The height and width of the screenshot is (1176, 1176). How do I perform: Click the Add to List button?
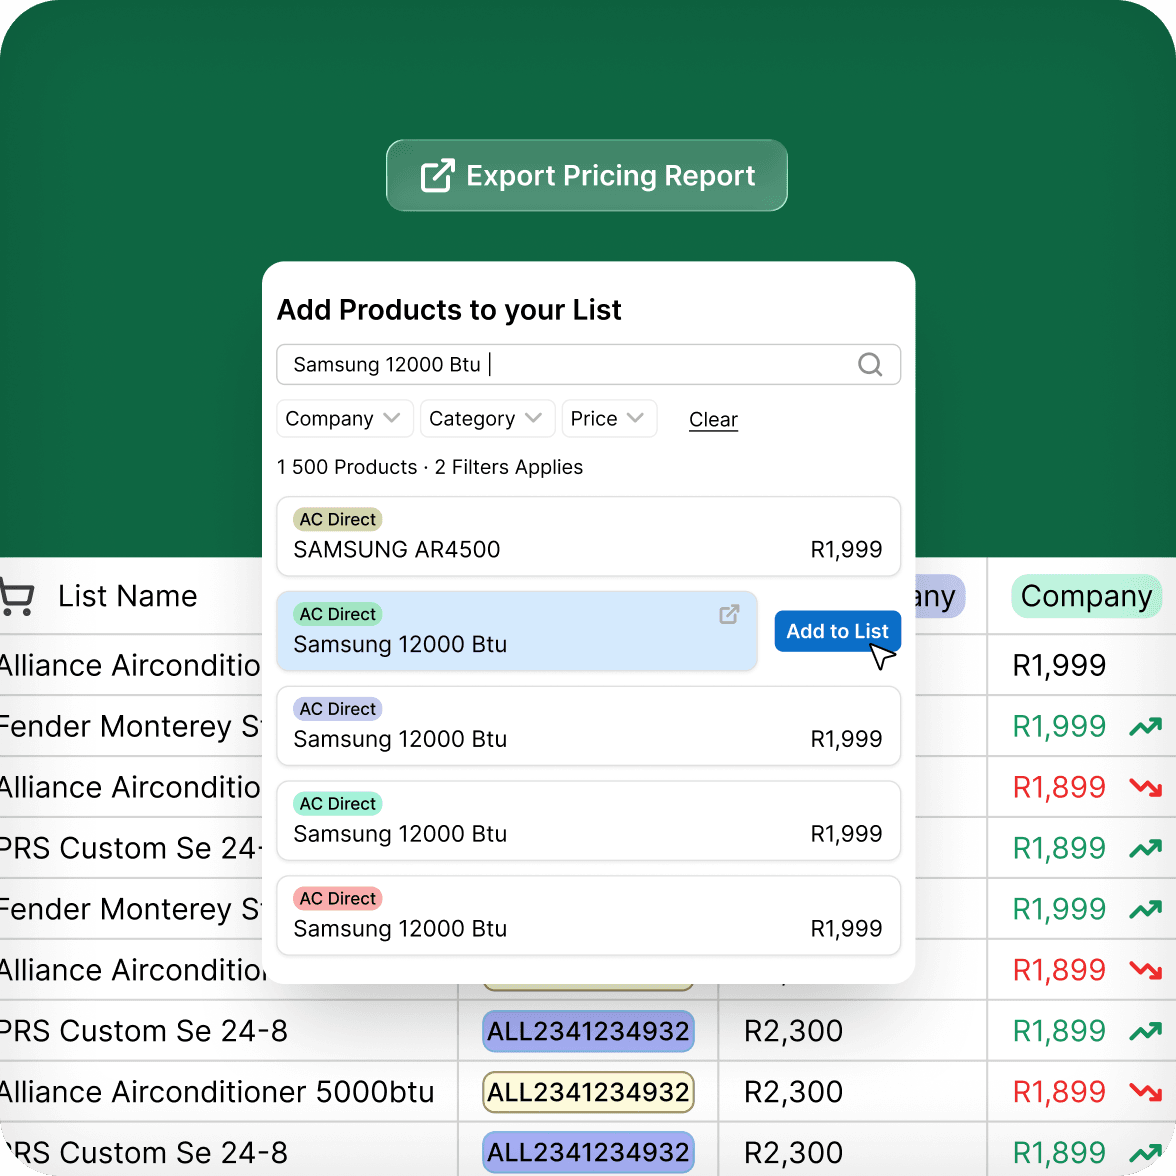click(837, 631)
